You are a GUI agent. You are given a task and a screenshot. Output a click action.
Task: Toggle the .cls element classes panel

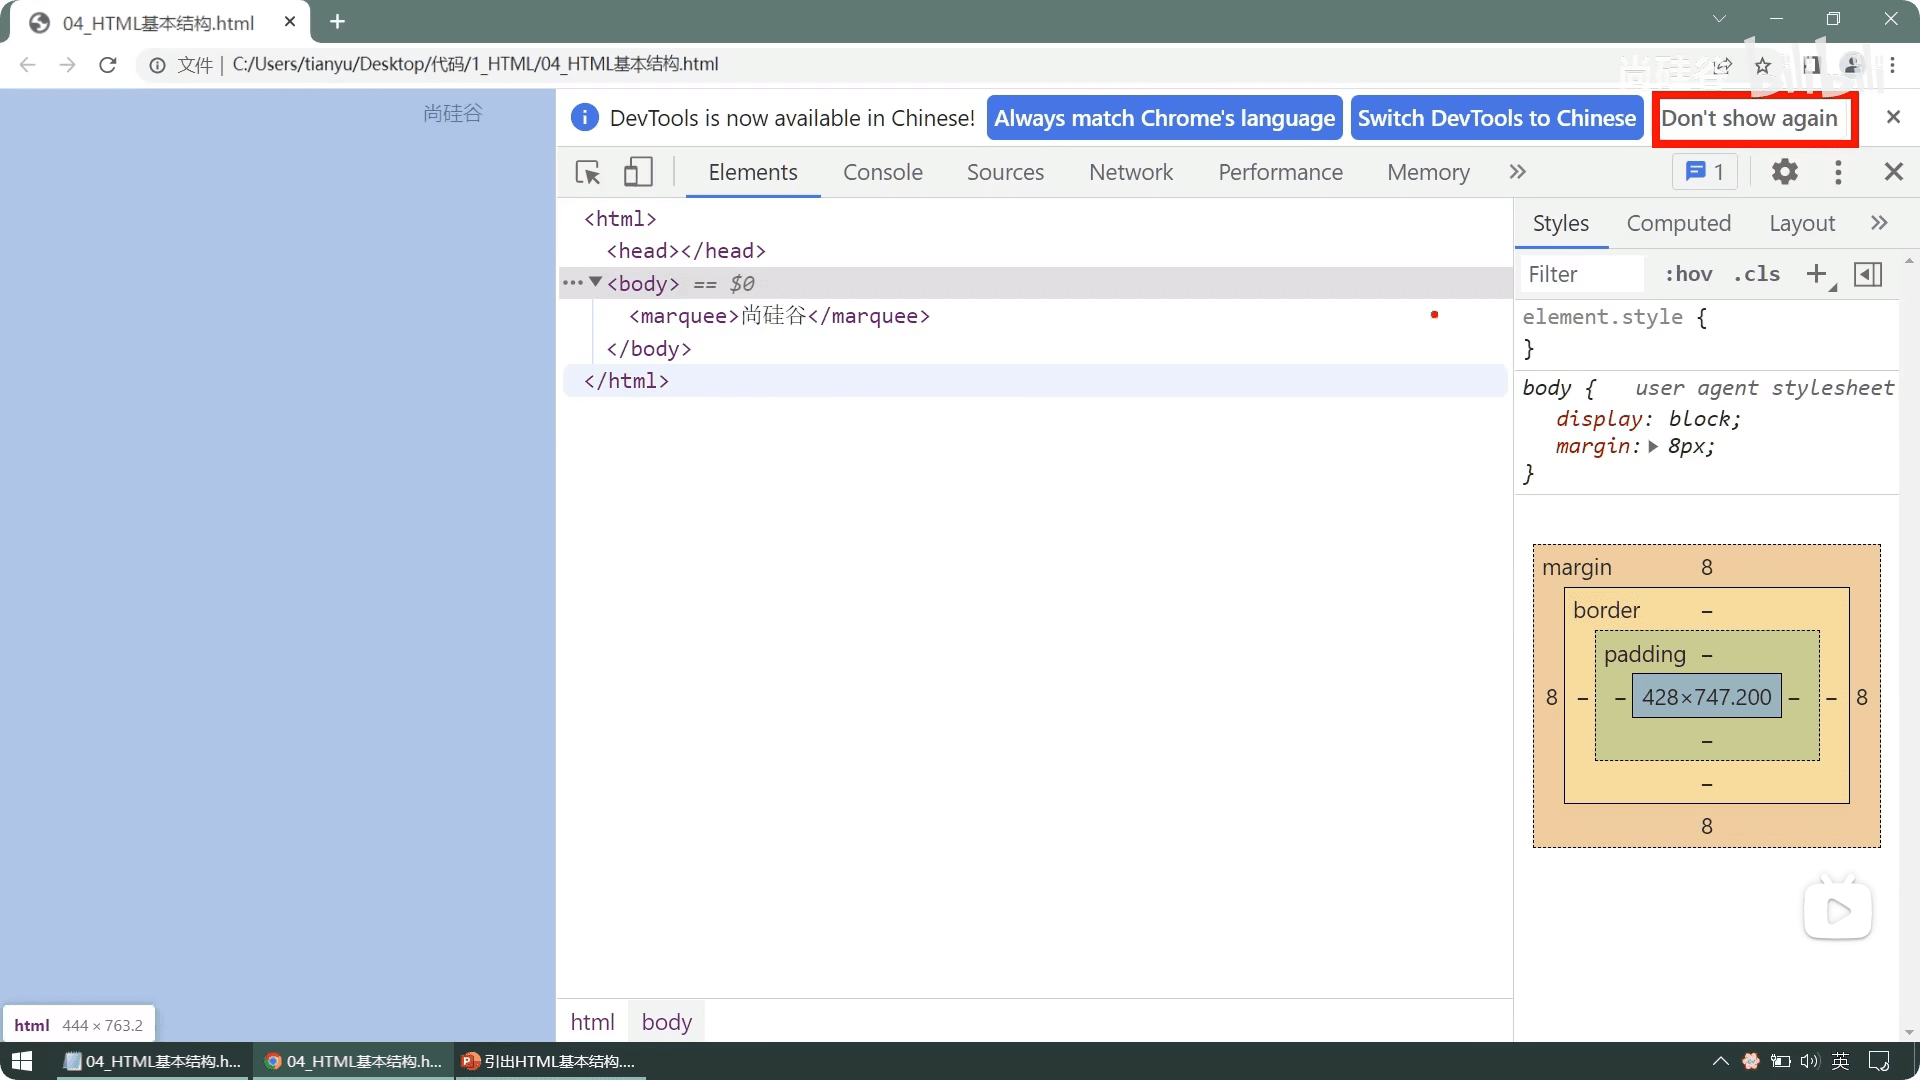(x=1757, y=274)
